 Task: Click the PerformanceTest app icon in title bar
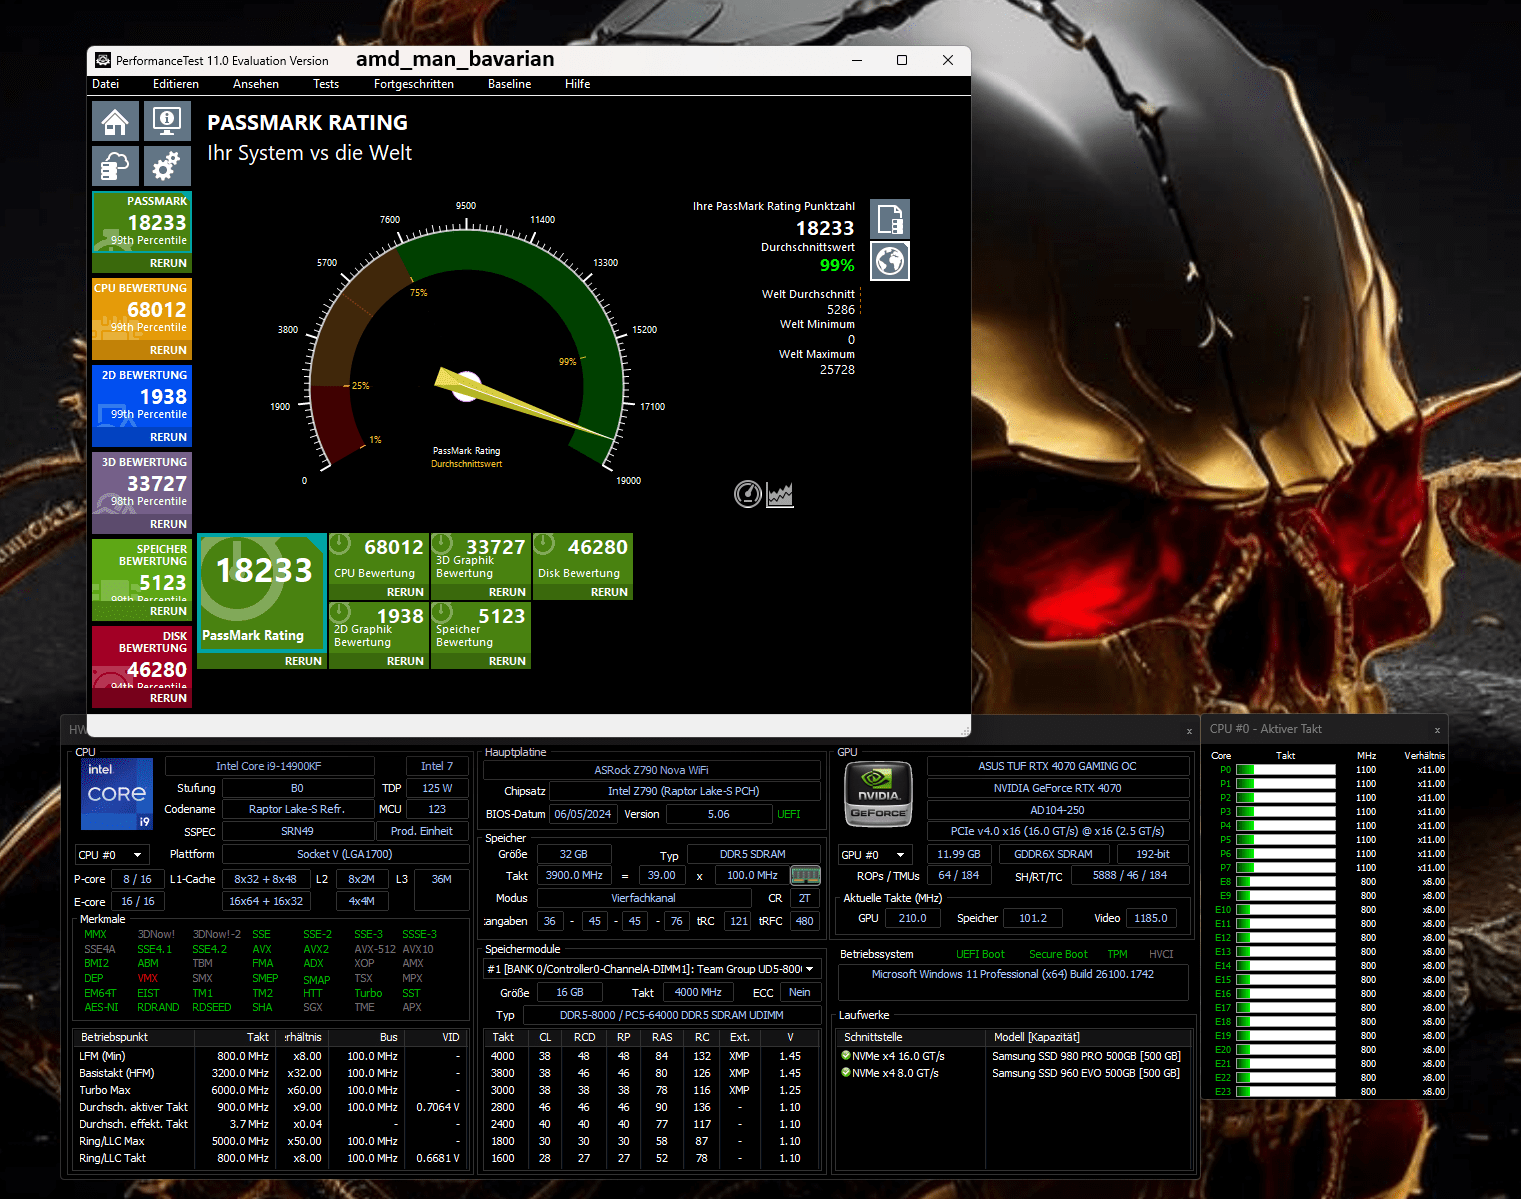tap(102, 60)
